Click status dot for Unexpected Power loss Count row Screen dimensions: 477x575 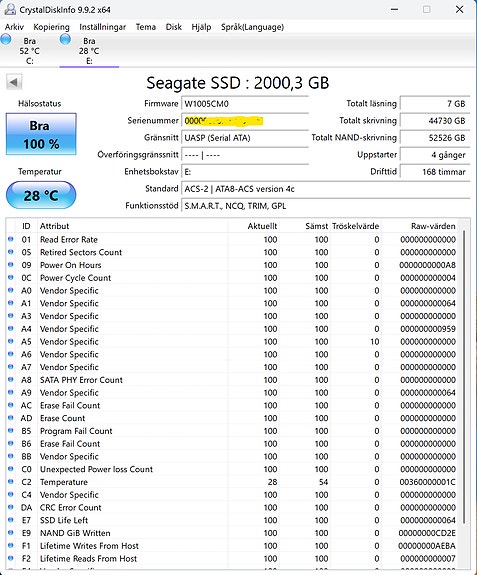(x=11, y=469)
